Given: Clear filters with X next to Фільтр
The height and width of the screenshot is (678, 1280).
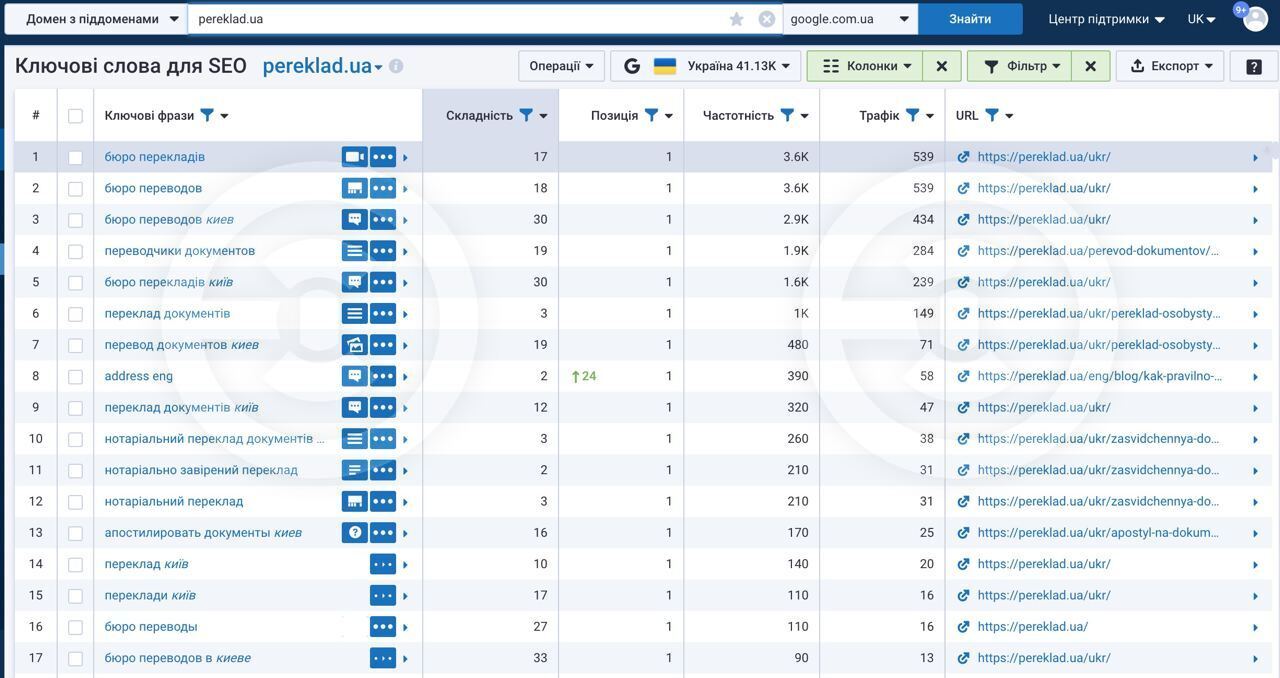Looking at the screenshot, I should [1090, 66].
